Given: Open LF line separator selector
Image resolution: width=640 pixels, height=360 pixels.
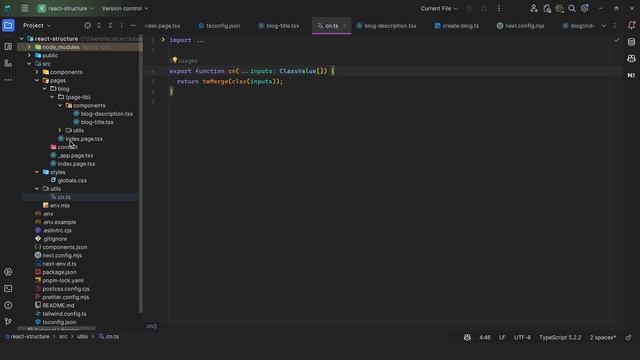Looking at the screenshot, I should point(502,338).
